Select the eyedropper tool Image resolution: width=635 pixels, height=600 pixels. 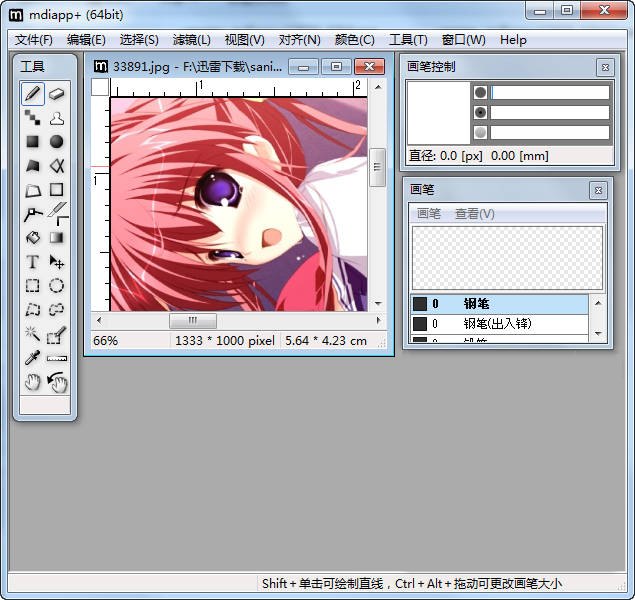(x=33, y=358)
